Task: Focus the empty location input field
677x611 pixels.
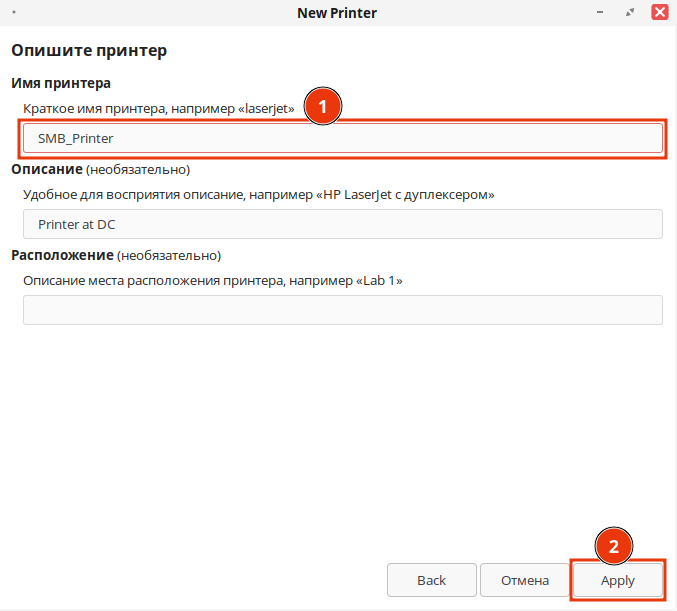Action: point(342,310)
